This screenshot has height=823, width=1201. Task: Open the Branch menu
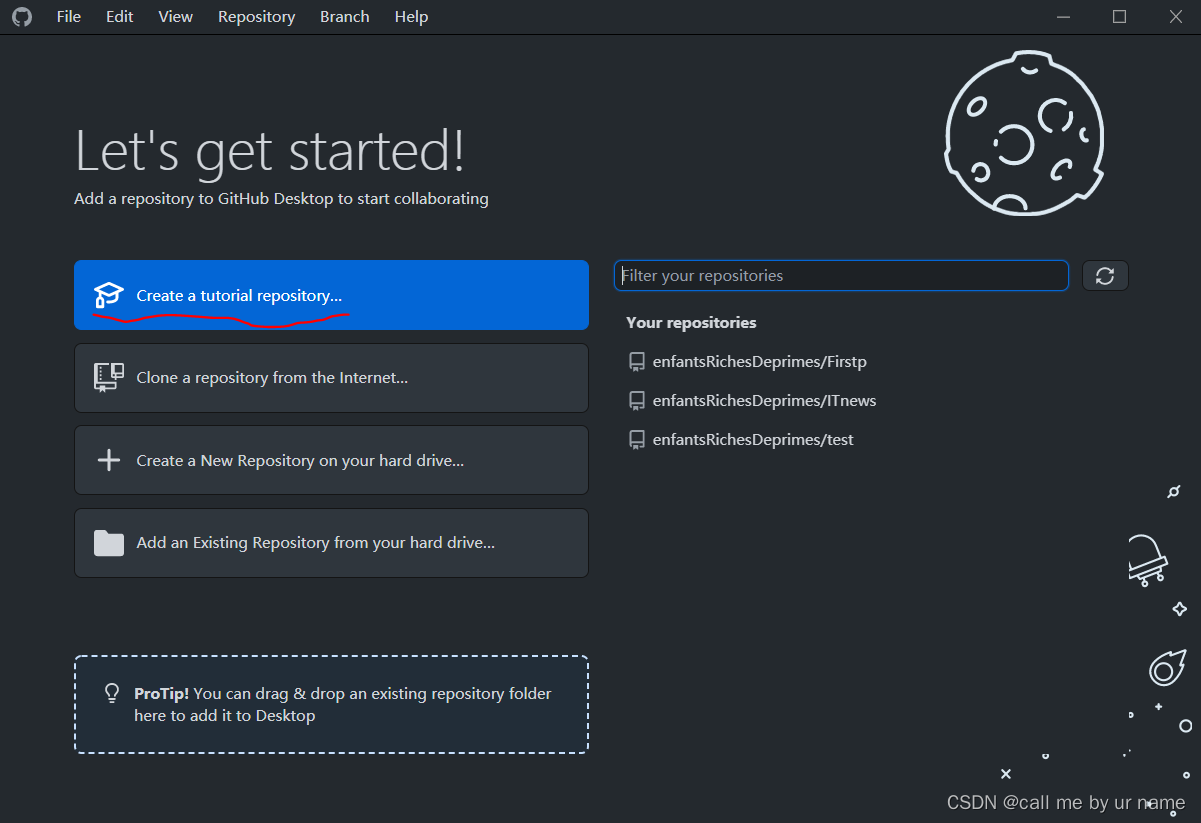[x=344, y=16]
